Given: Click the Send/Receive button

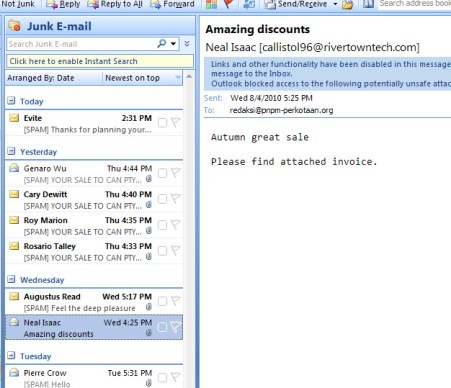Looking at the screenshot, I should click(x=296, y=4).
